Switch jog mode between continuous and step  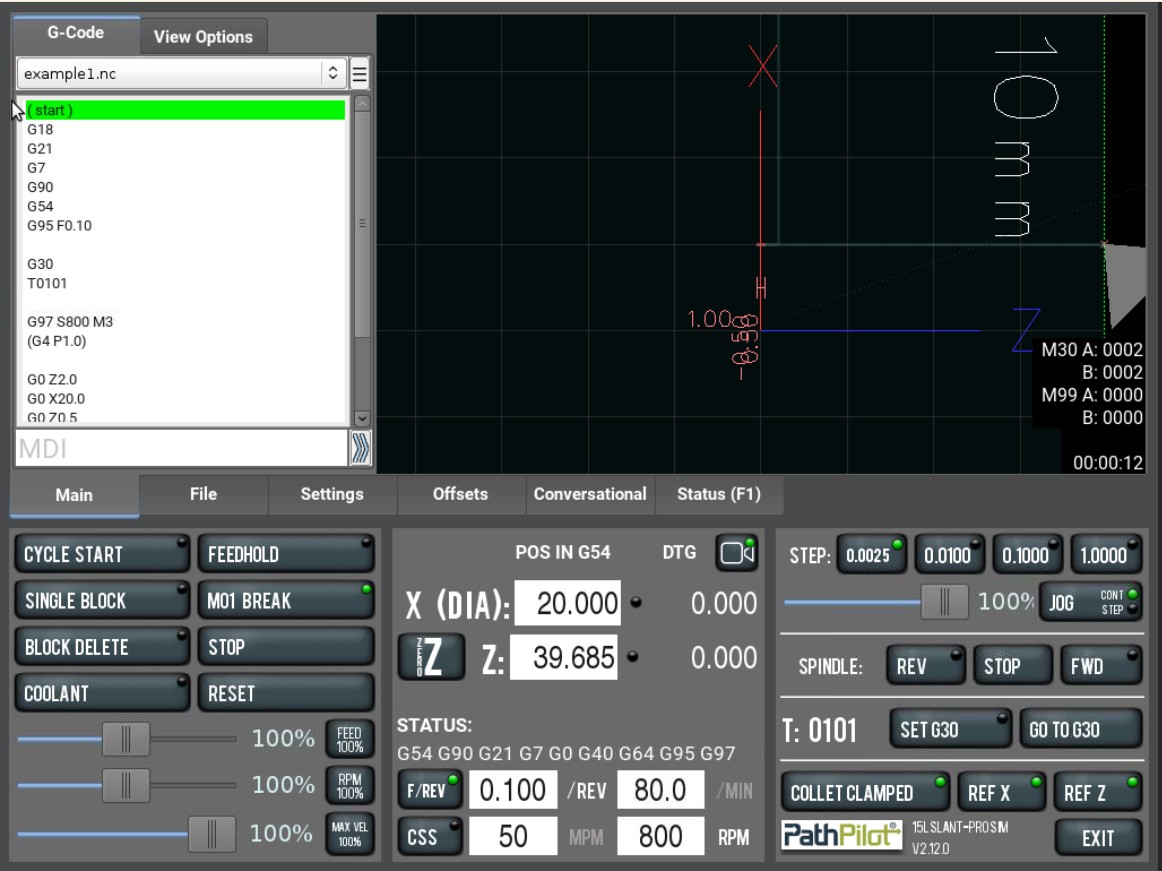point(1090,602)
